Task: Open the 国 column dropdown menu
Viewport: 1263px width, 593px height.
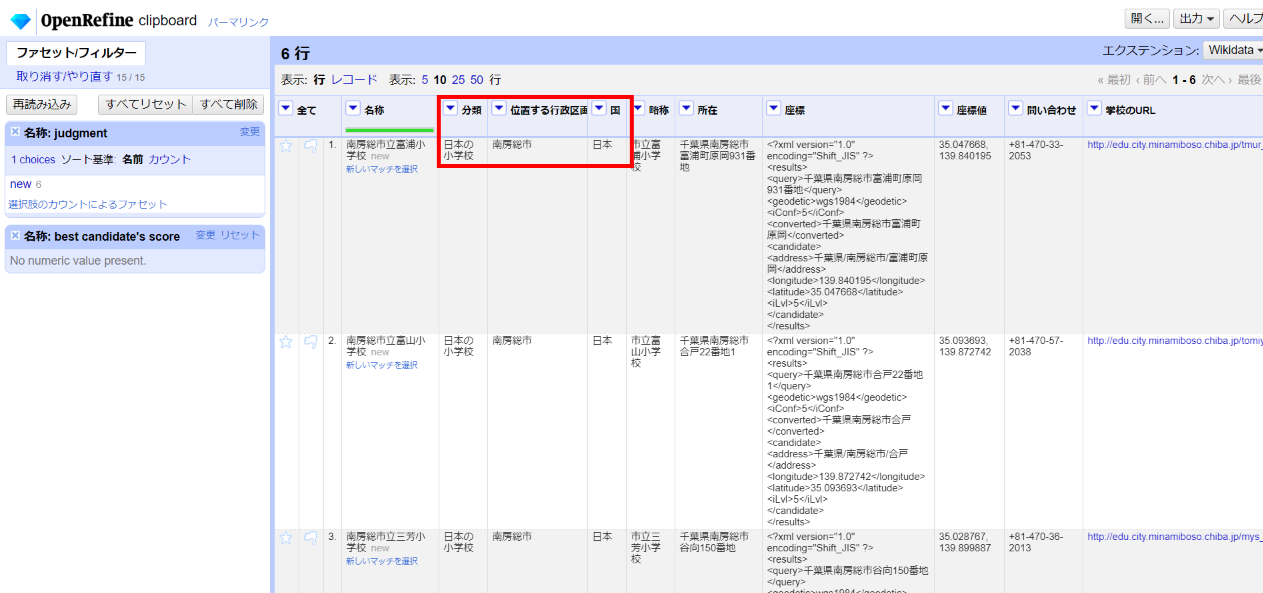Action: [599, 109]
